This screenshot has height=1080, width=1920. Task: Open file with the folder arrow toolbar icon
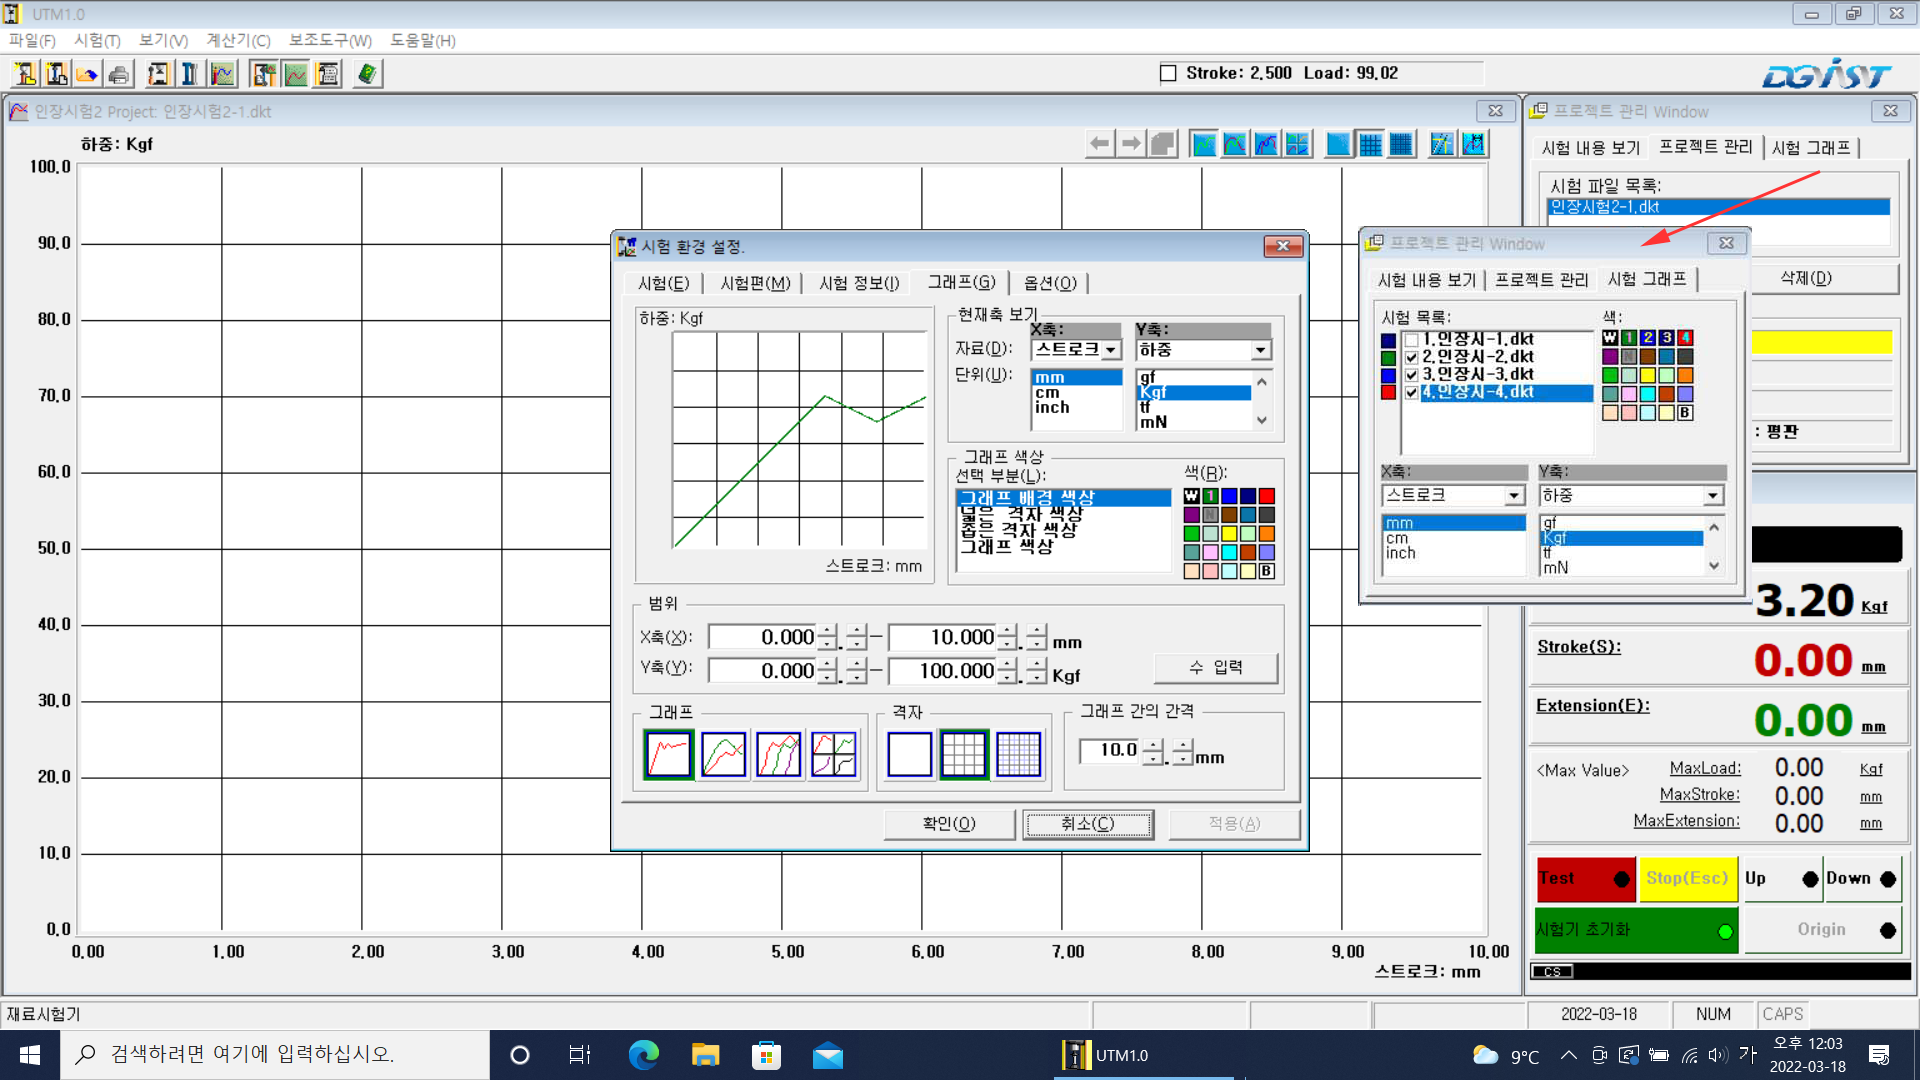[88, 73]
